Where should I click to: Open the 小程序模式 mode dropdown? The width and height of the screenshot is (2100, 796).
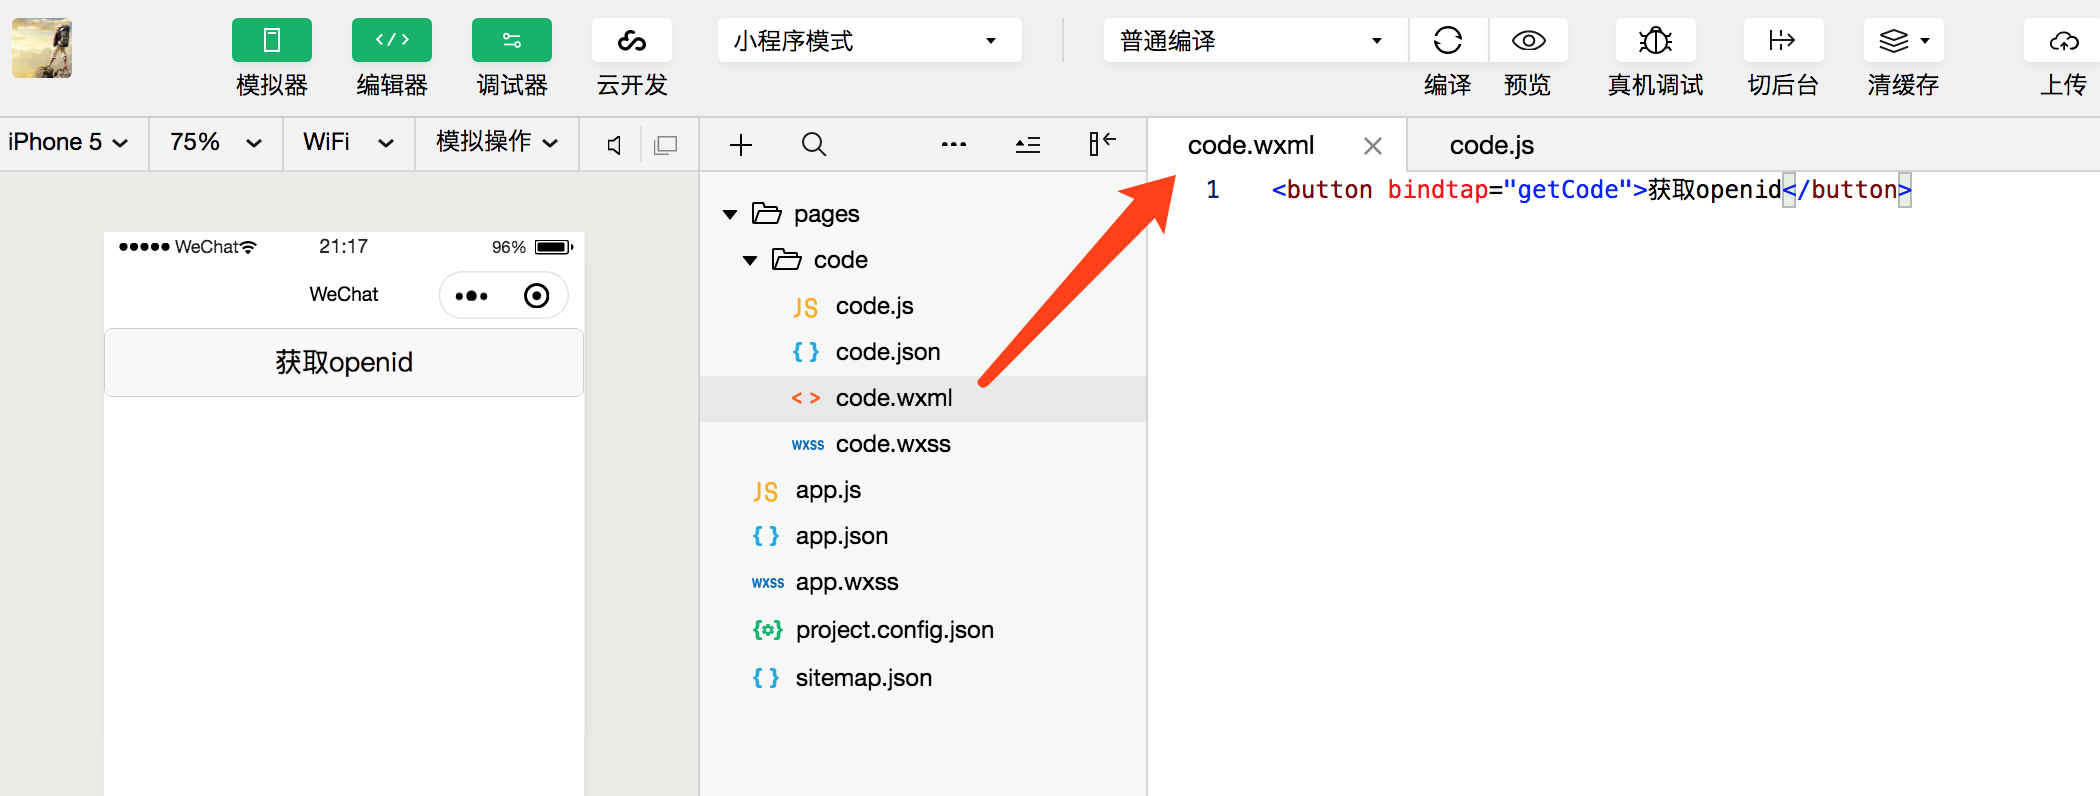click(x=869, y=41)
